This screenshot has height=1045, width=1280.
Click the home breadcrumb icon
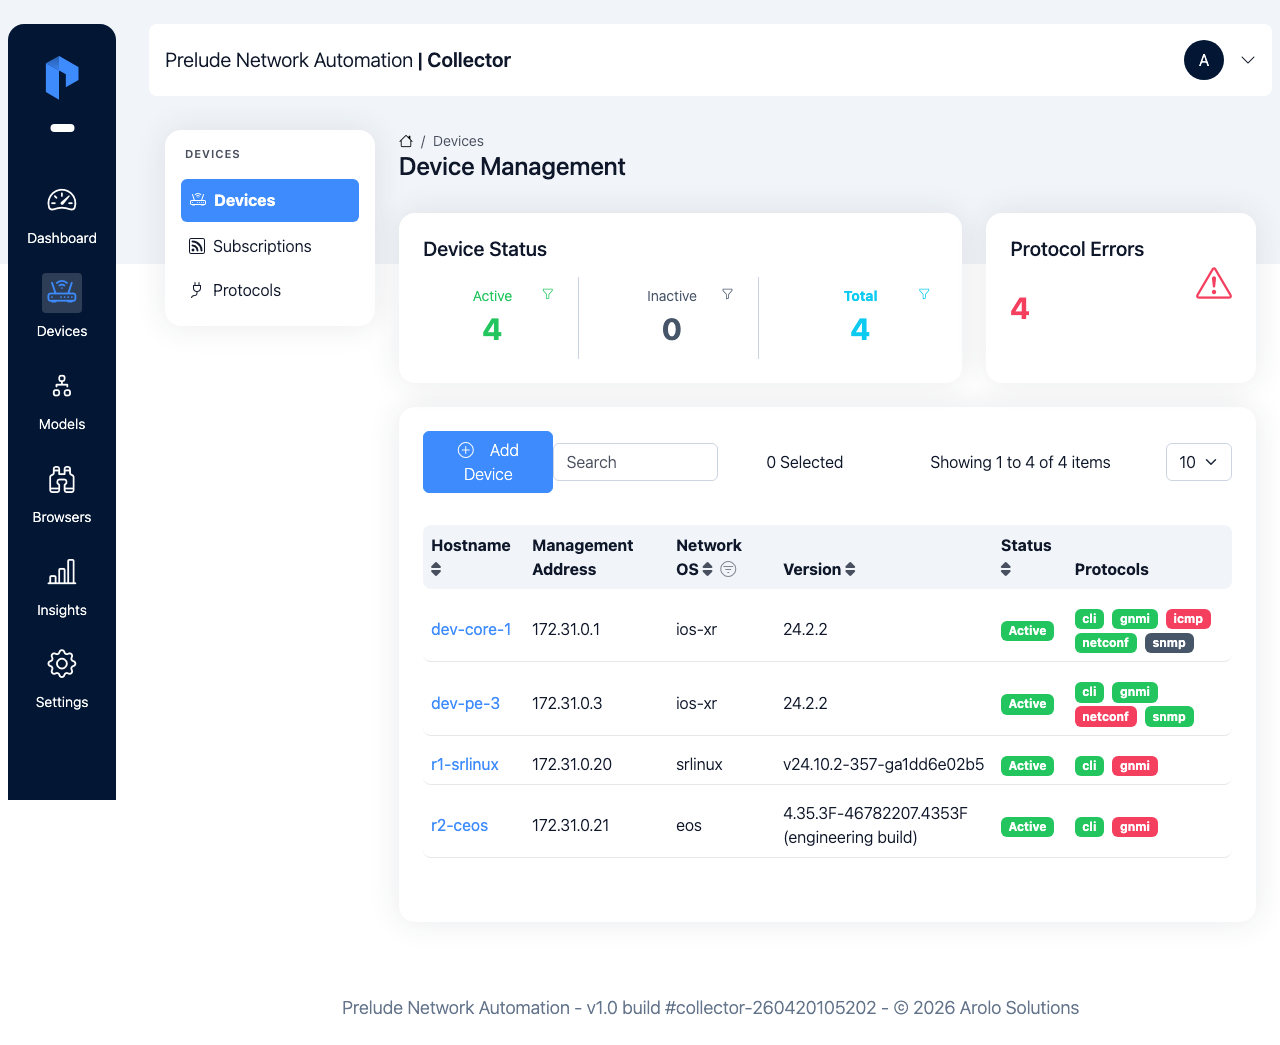pos(406,141)
